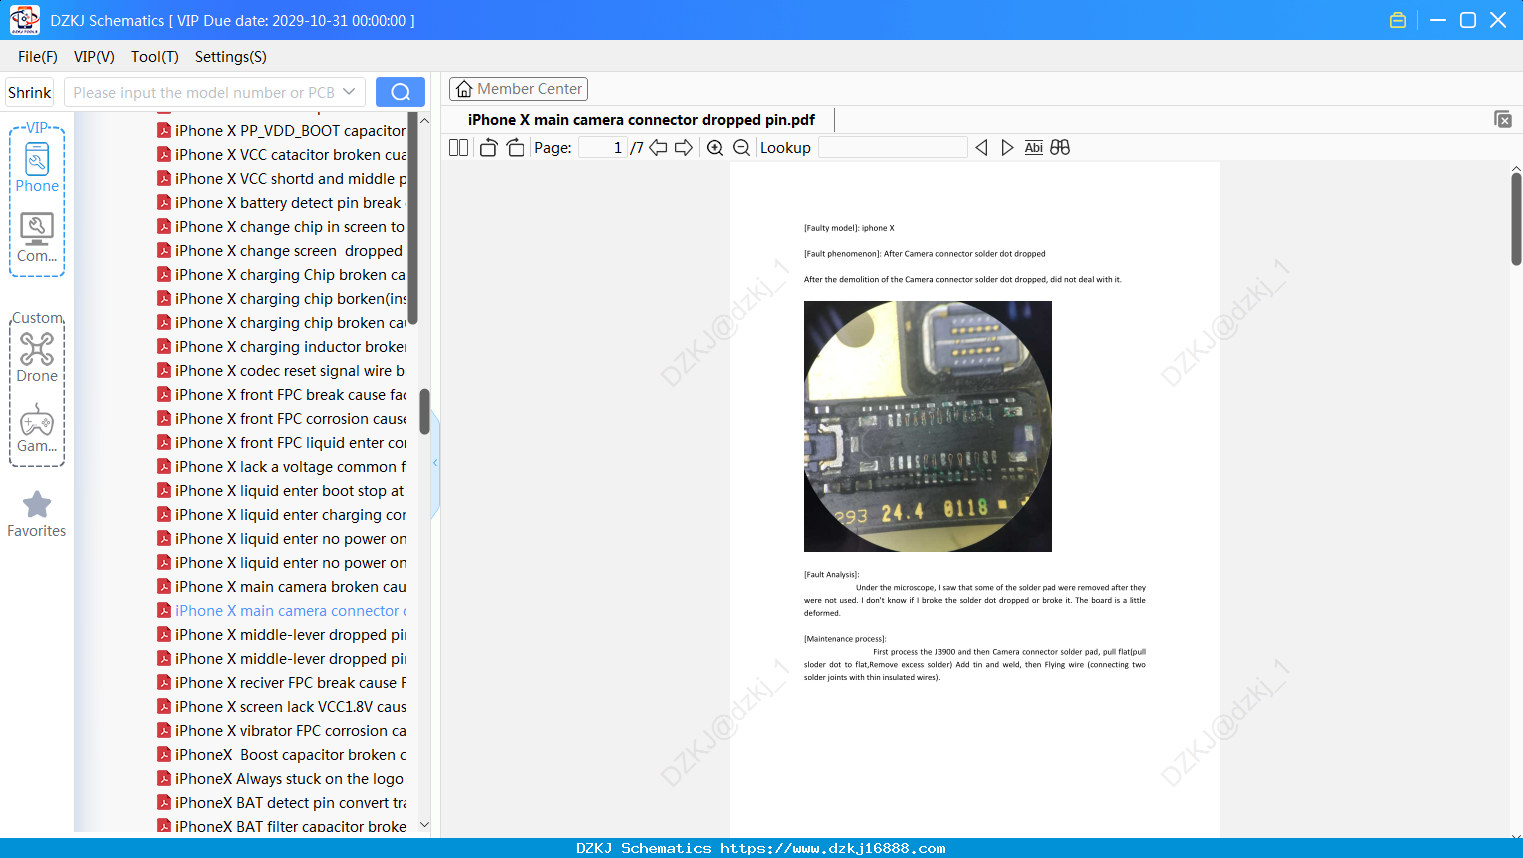Image resolution: width=1523 pixels, height=858 pixels.
Task: Toggle the Abi match-case option
Action: click(x=1033, y=148)
